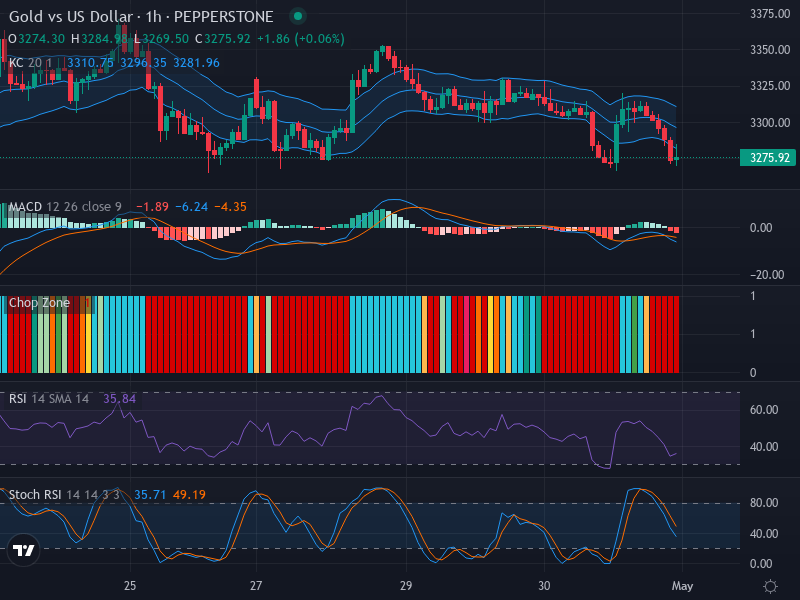Click the TradingView logo badge
Screen dimensions: 800x600
(x=23, y=550)
